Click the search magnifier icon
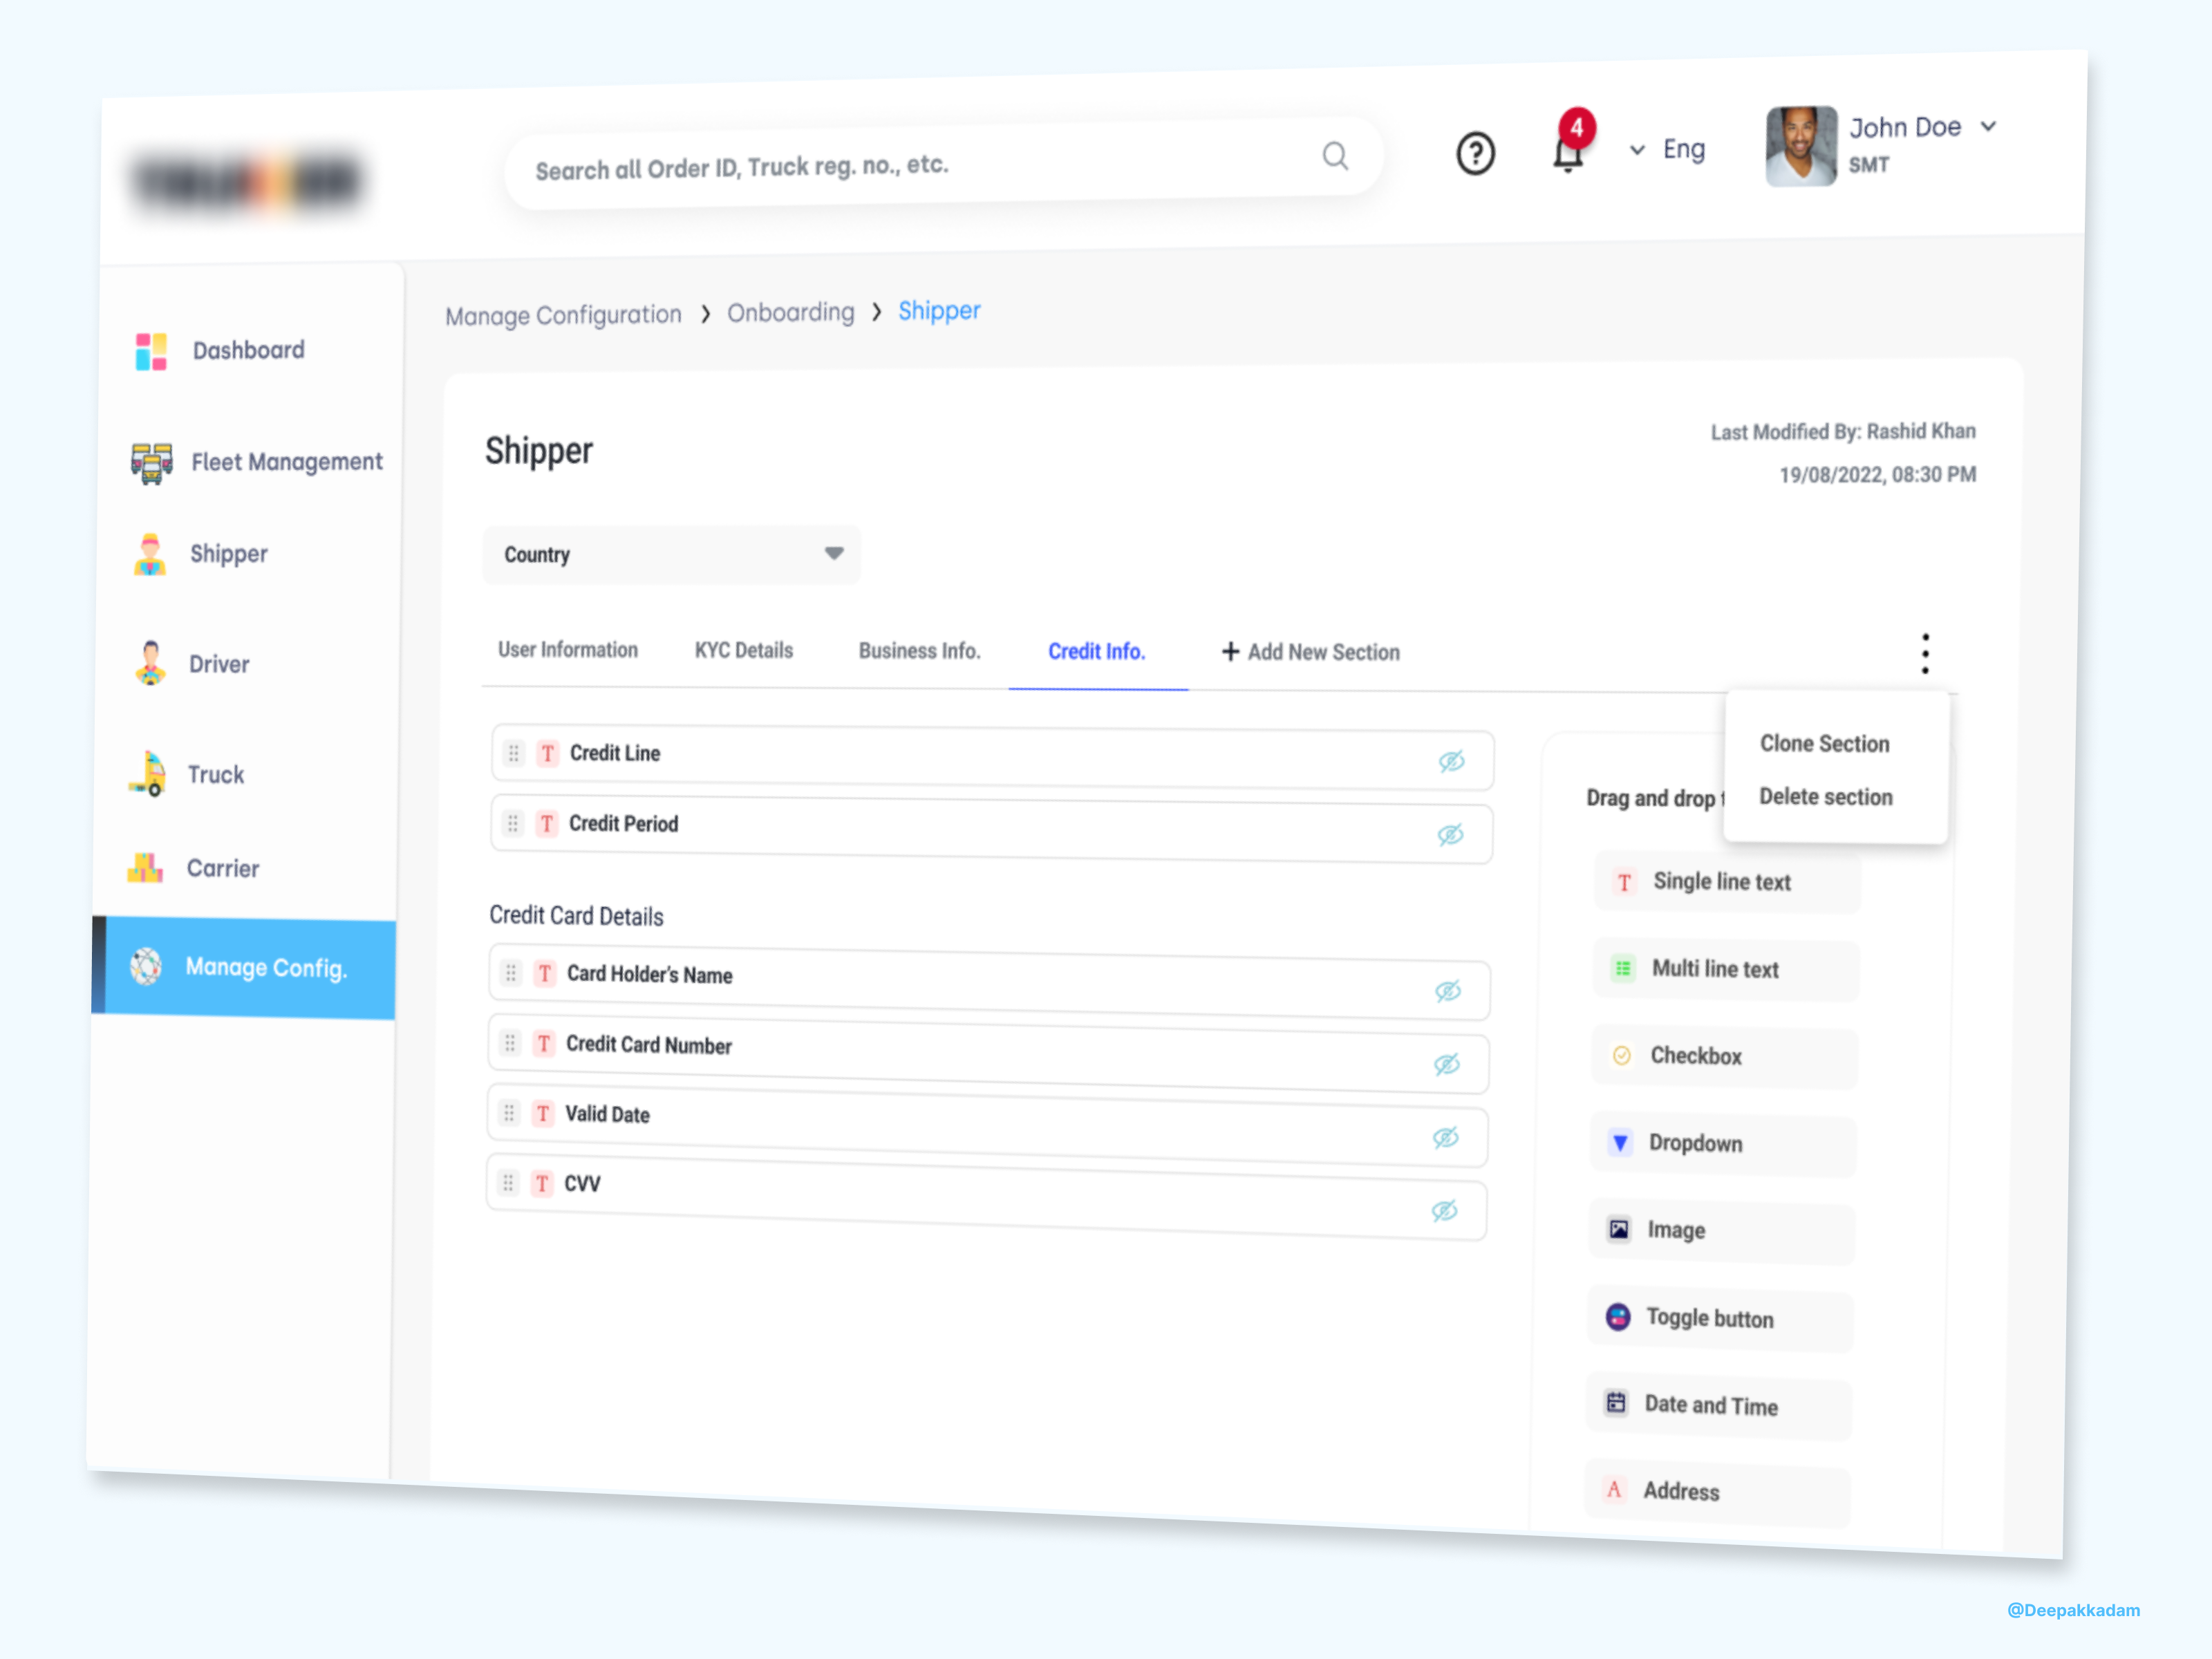The height and width of the screenshot is (1659, 2212). click(1335, 156)
